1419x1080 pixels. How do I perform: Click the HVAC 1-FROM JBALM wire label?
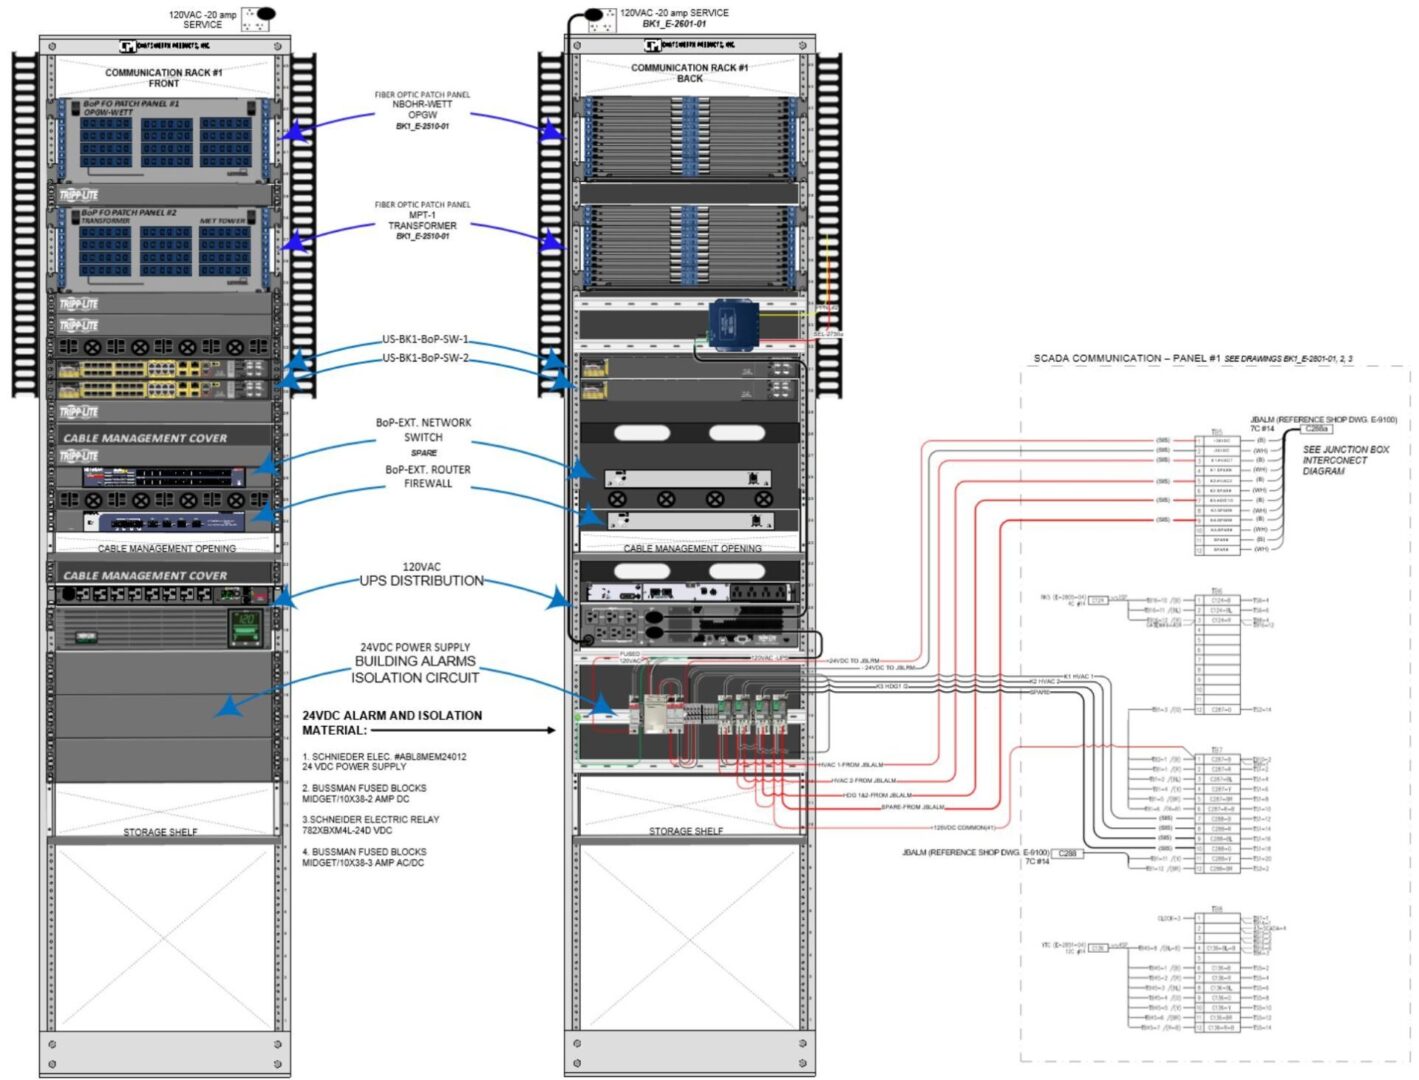[x=850, y=765]
